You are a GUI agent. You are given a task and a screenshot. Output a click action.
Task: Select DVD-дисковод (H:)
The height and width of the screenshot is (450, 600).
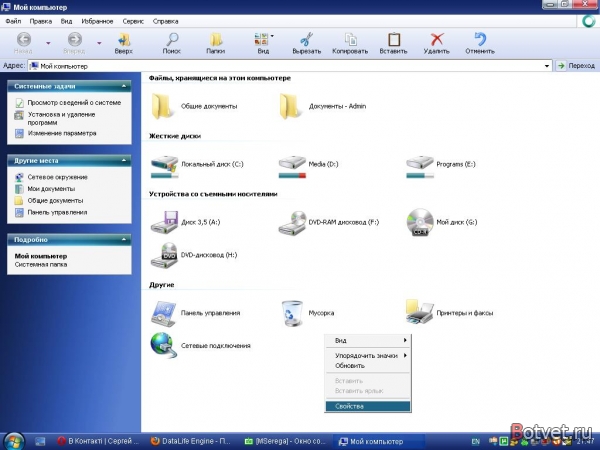[x=194, y=255]
